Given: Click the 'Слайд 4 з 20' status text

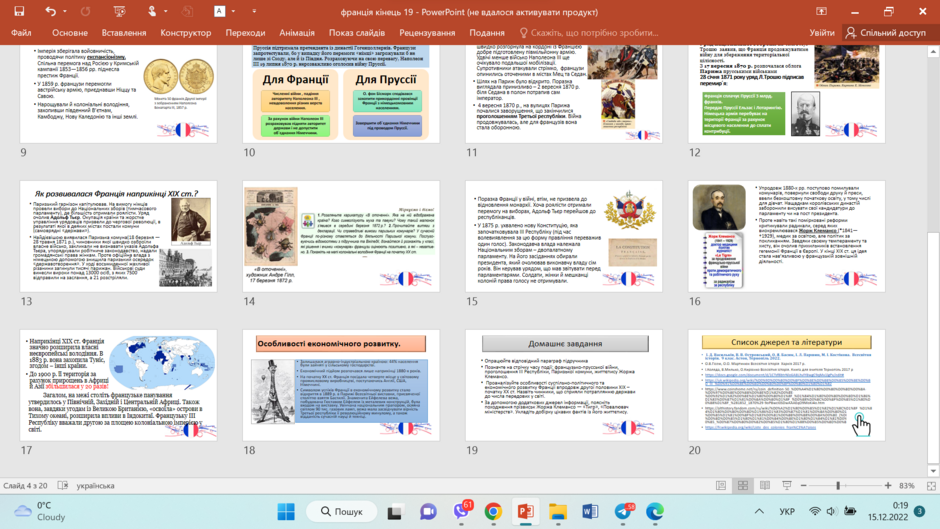Looking at the screenshot, I should 25,486.
